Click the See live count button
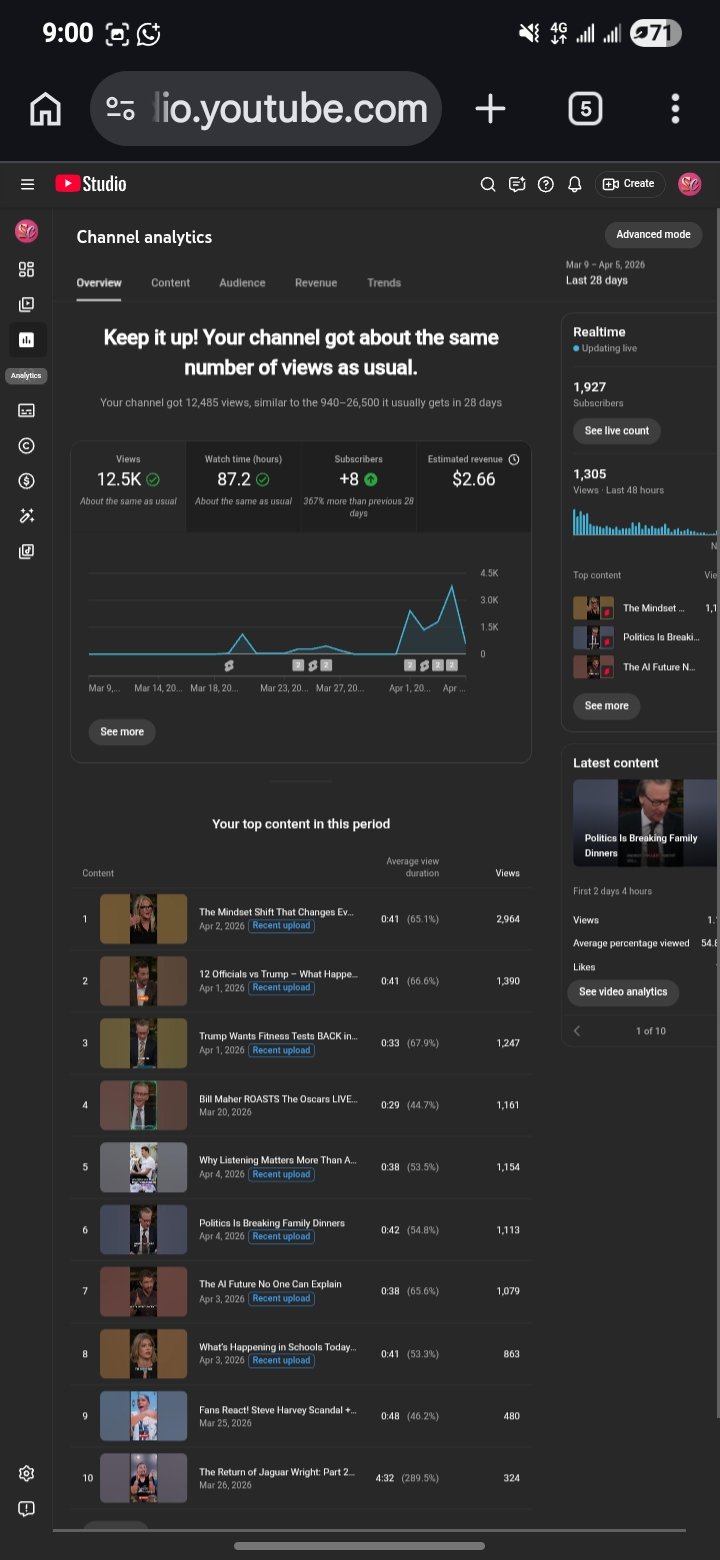 [x=616, y=431]
